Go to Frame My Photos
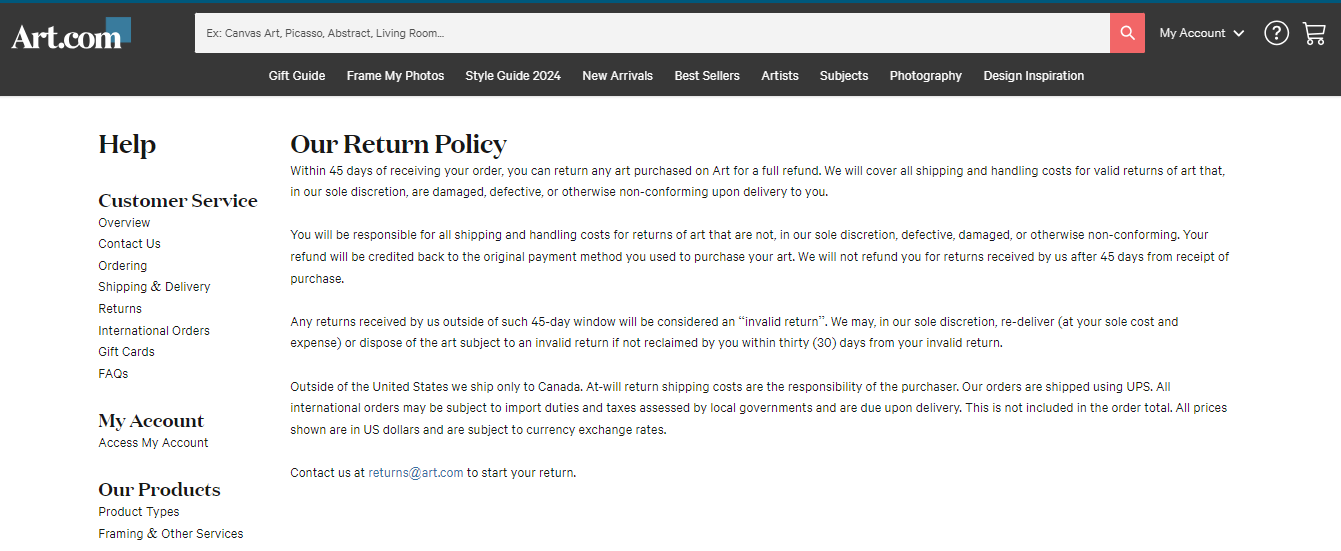This screenshot has height=551, width=1341. click(x=395, y=76)
